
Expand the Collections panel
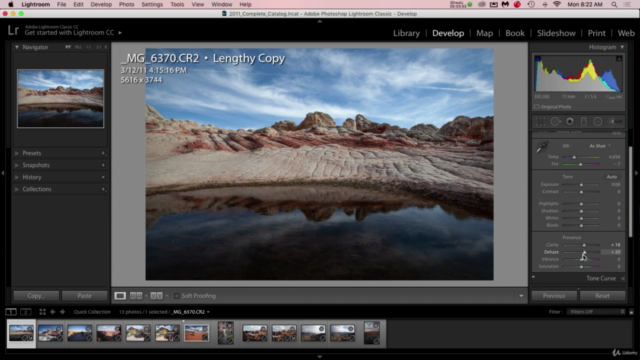coord(17,189)
